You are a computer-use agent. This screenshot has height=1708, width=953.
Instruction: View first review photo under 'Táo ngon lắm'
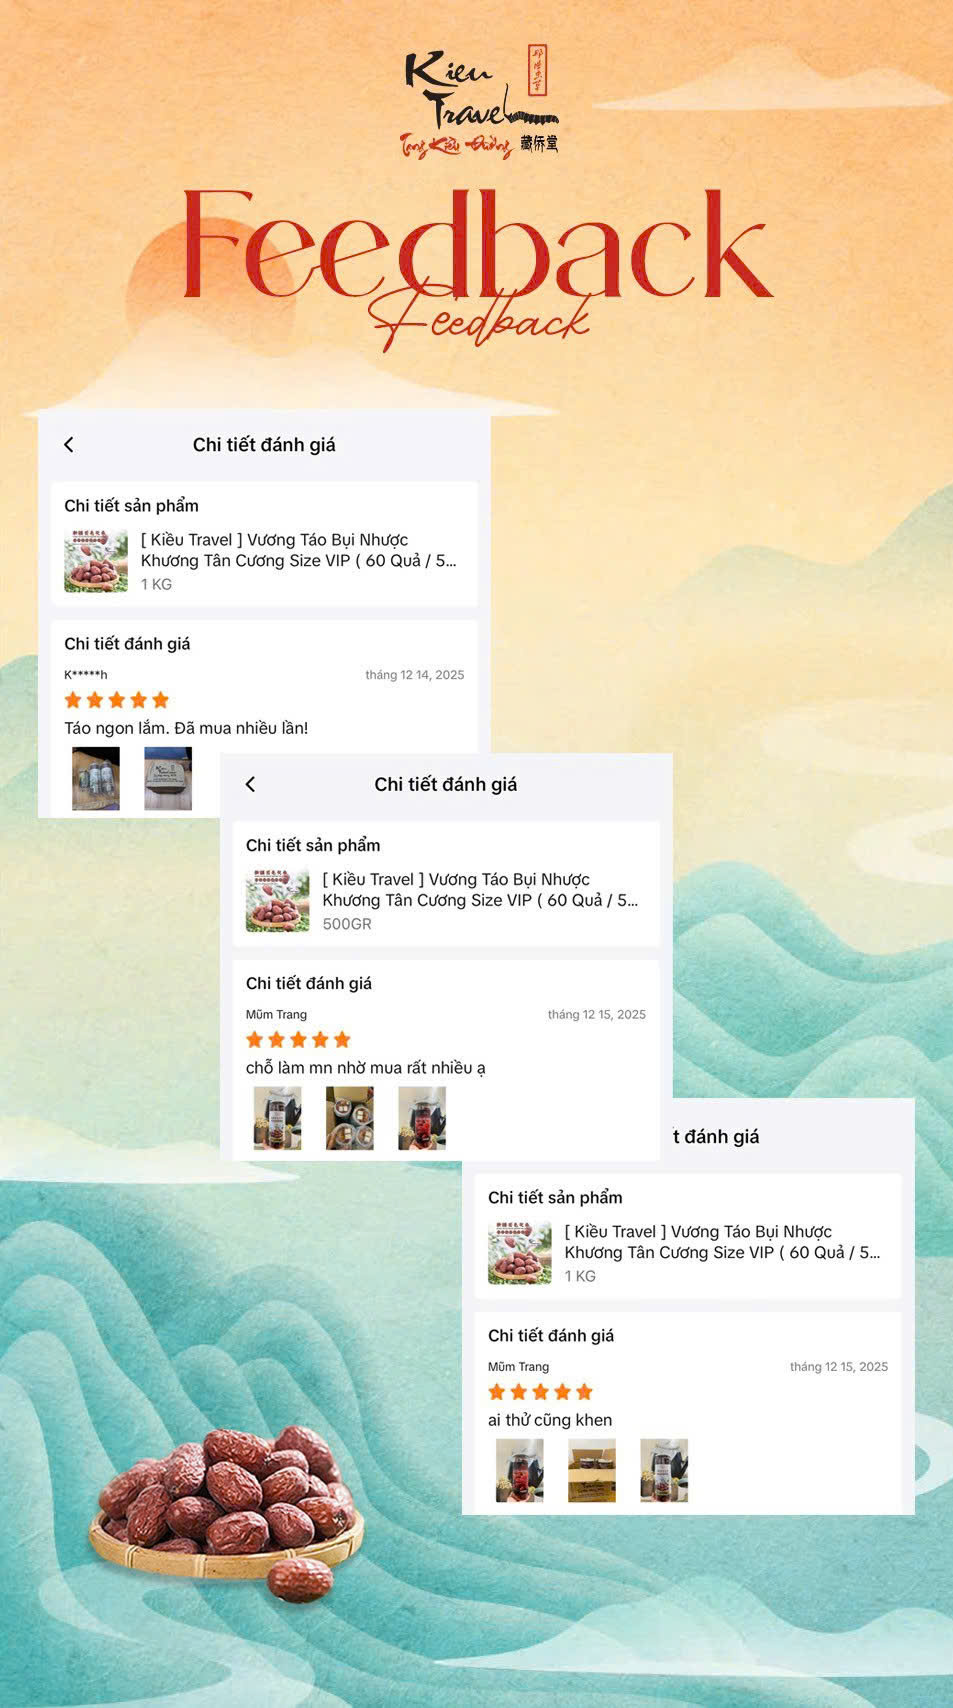[96, 778]
